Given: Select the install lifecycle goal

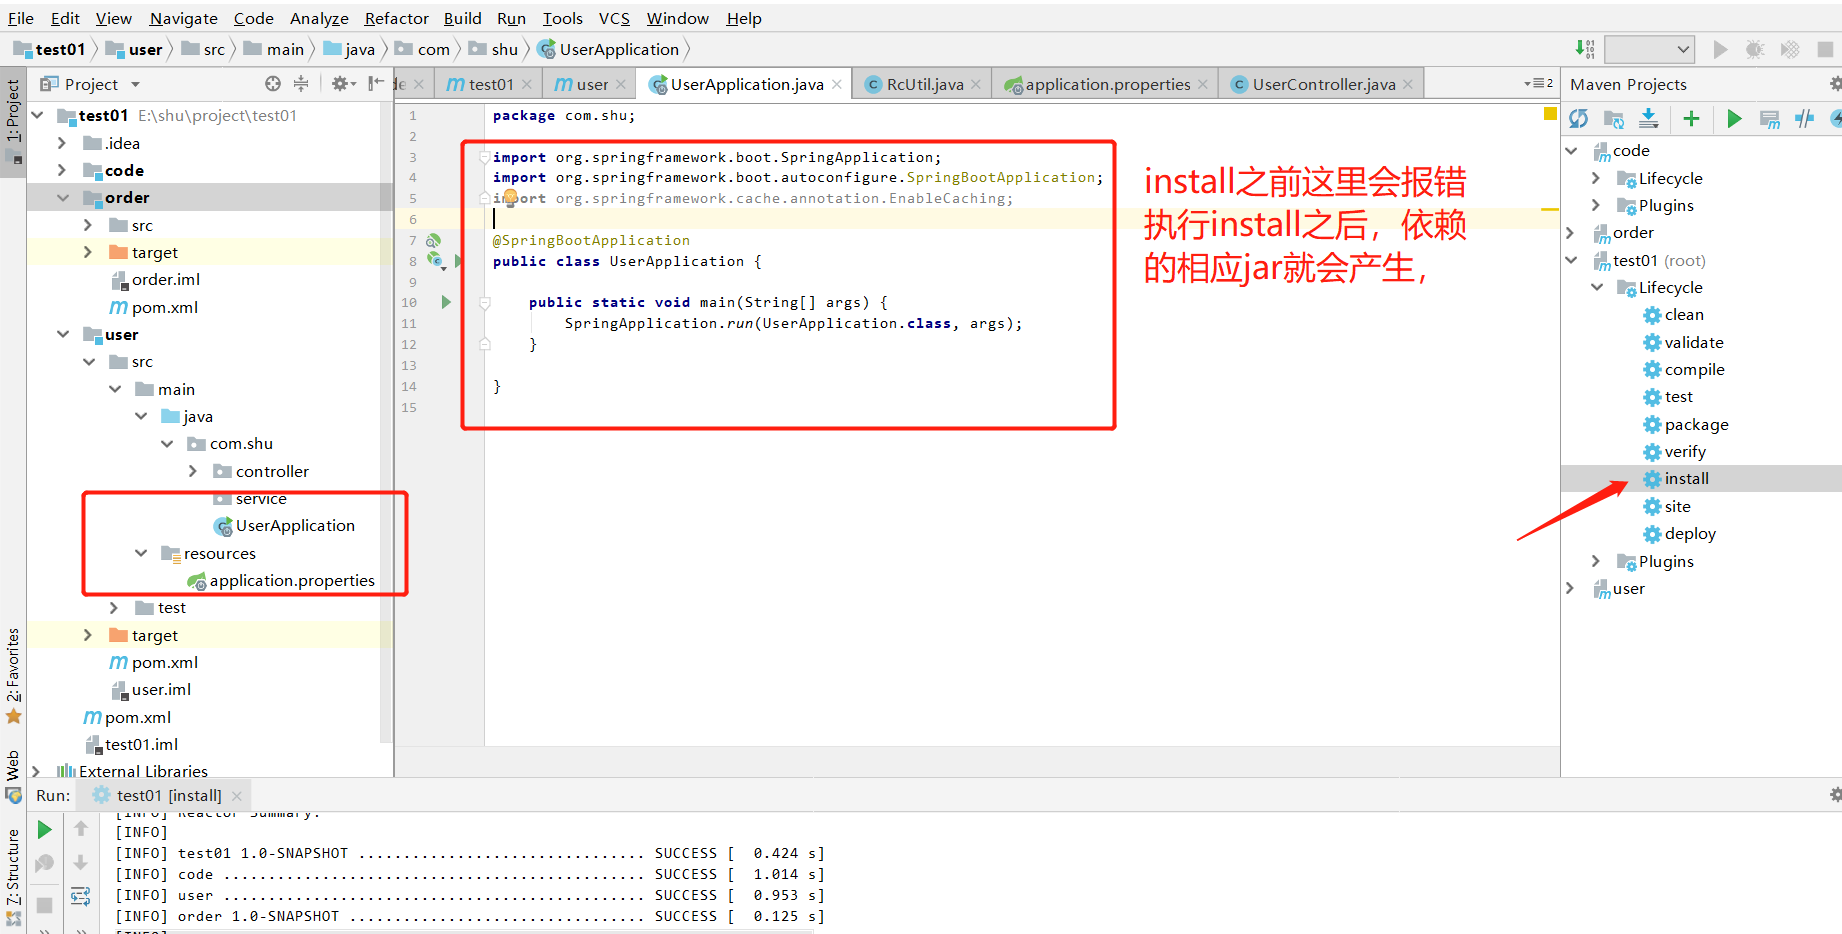Looking at the screenshot, I should point(1686,479).
